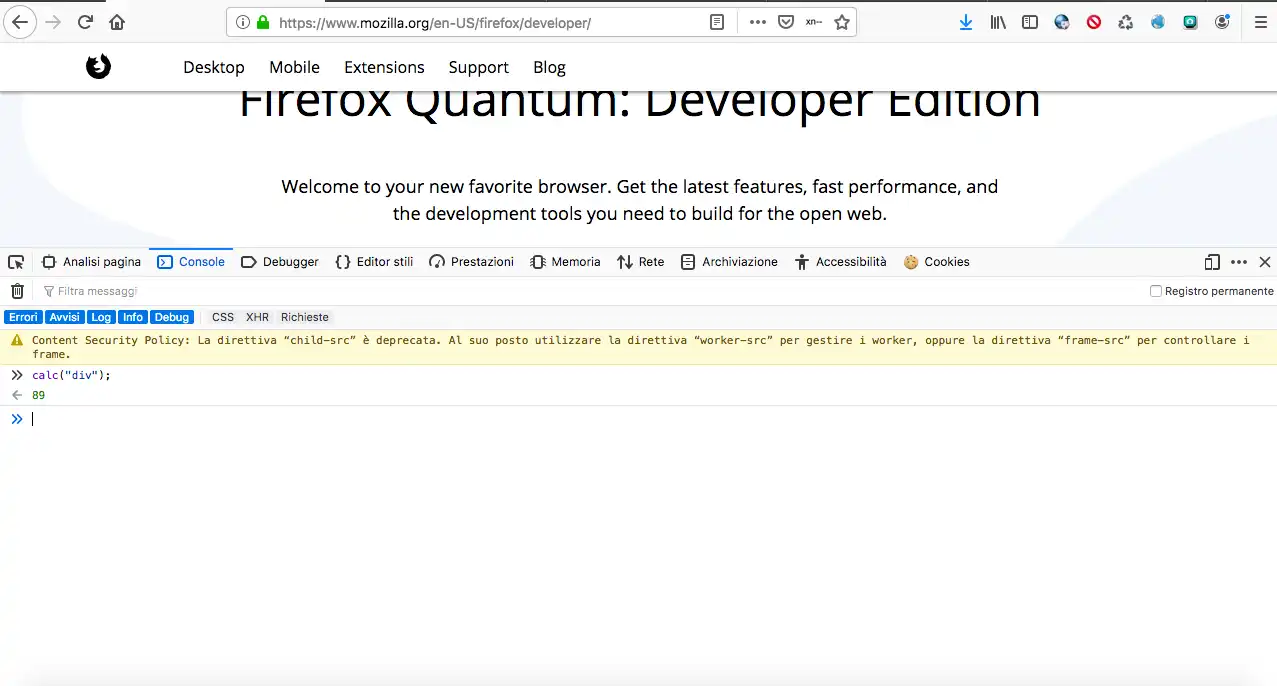The width and height of the screenshot is (1277, 686).
Task: Go back to the previous page
Action: point(20,22)
